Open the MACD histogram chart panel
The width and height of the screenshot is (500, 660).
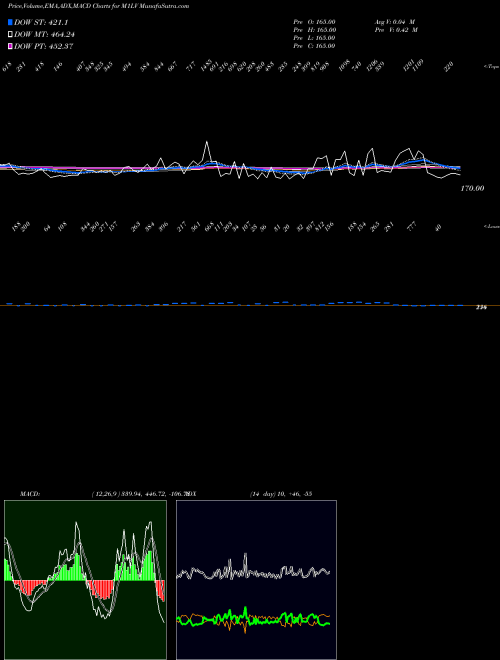click(85, 580)
